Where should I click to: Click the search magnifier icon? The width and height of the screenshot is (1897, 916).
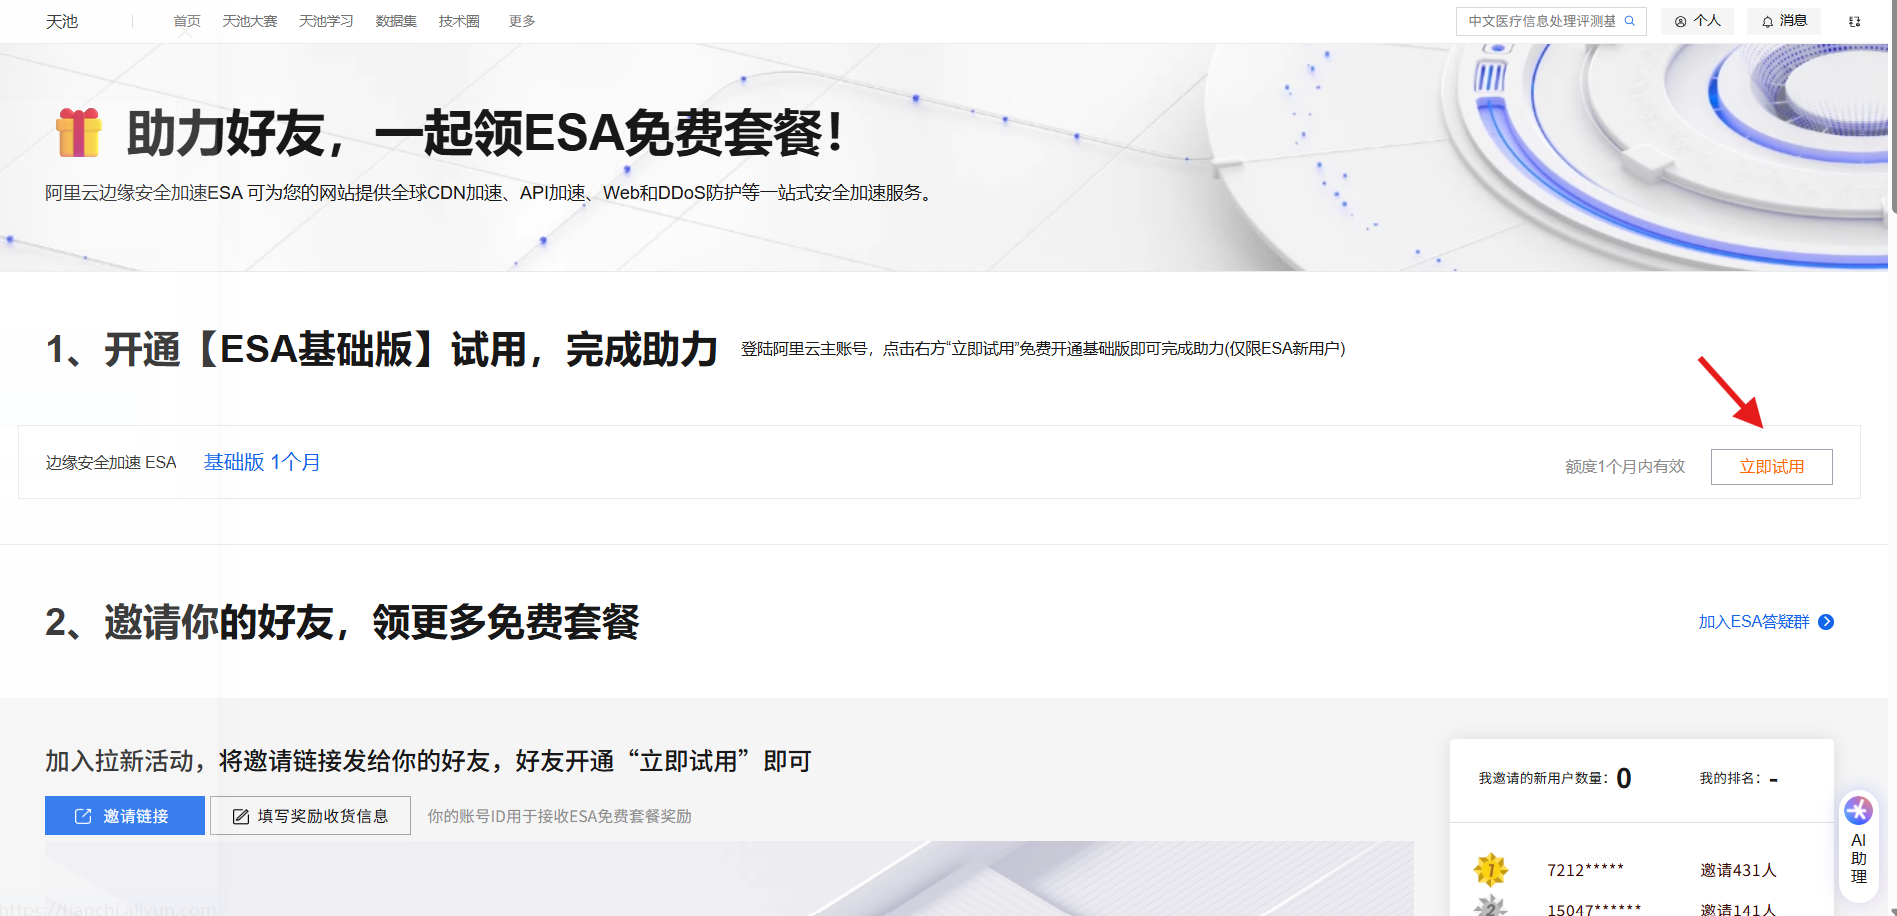point(1630,21)
